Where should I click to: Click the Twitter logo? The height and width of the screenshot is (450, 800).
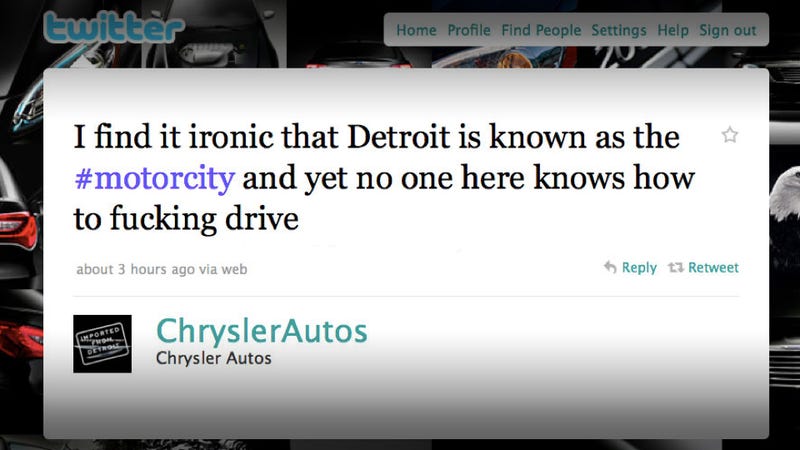(x=114, y=27)
